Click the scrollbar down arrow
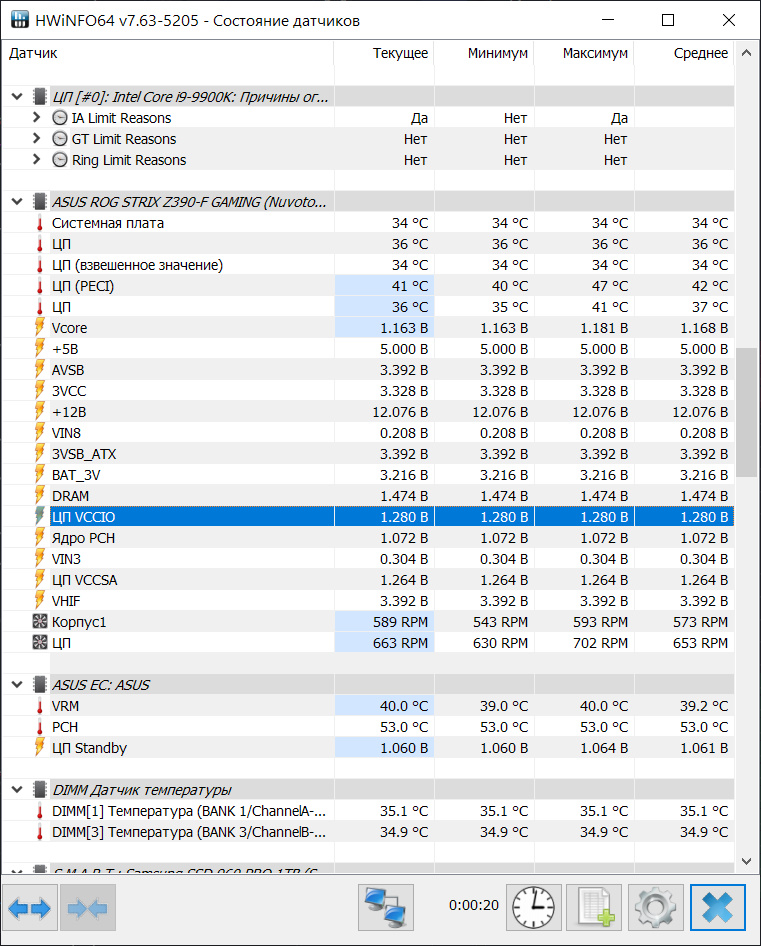Viewport: 761px width, 946px height. coord(747,862)
